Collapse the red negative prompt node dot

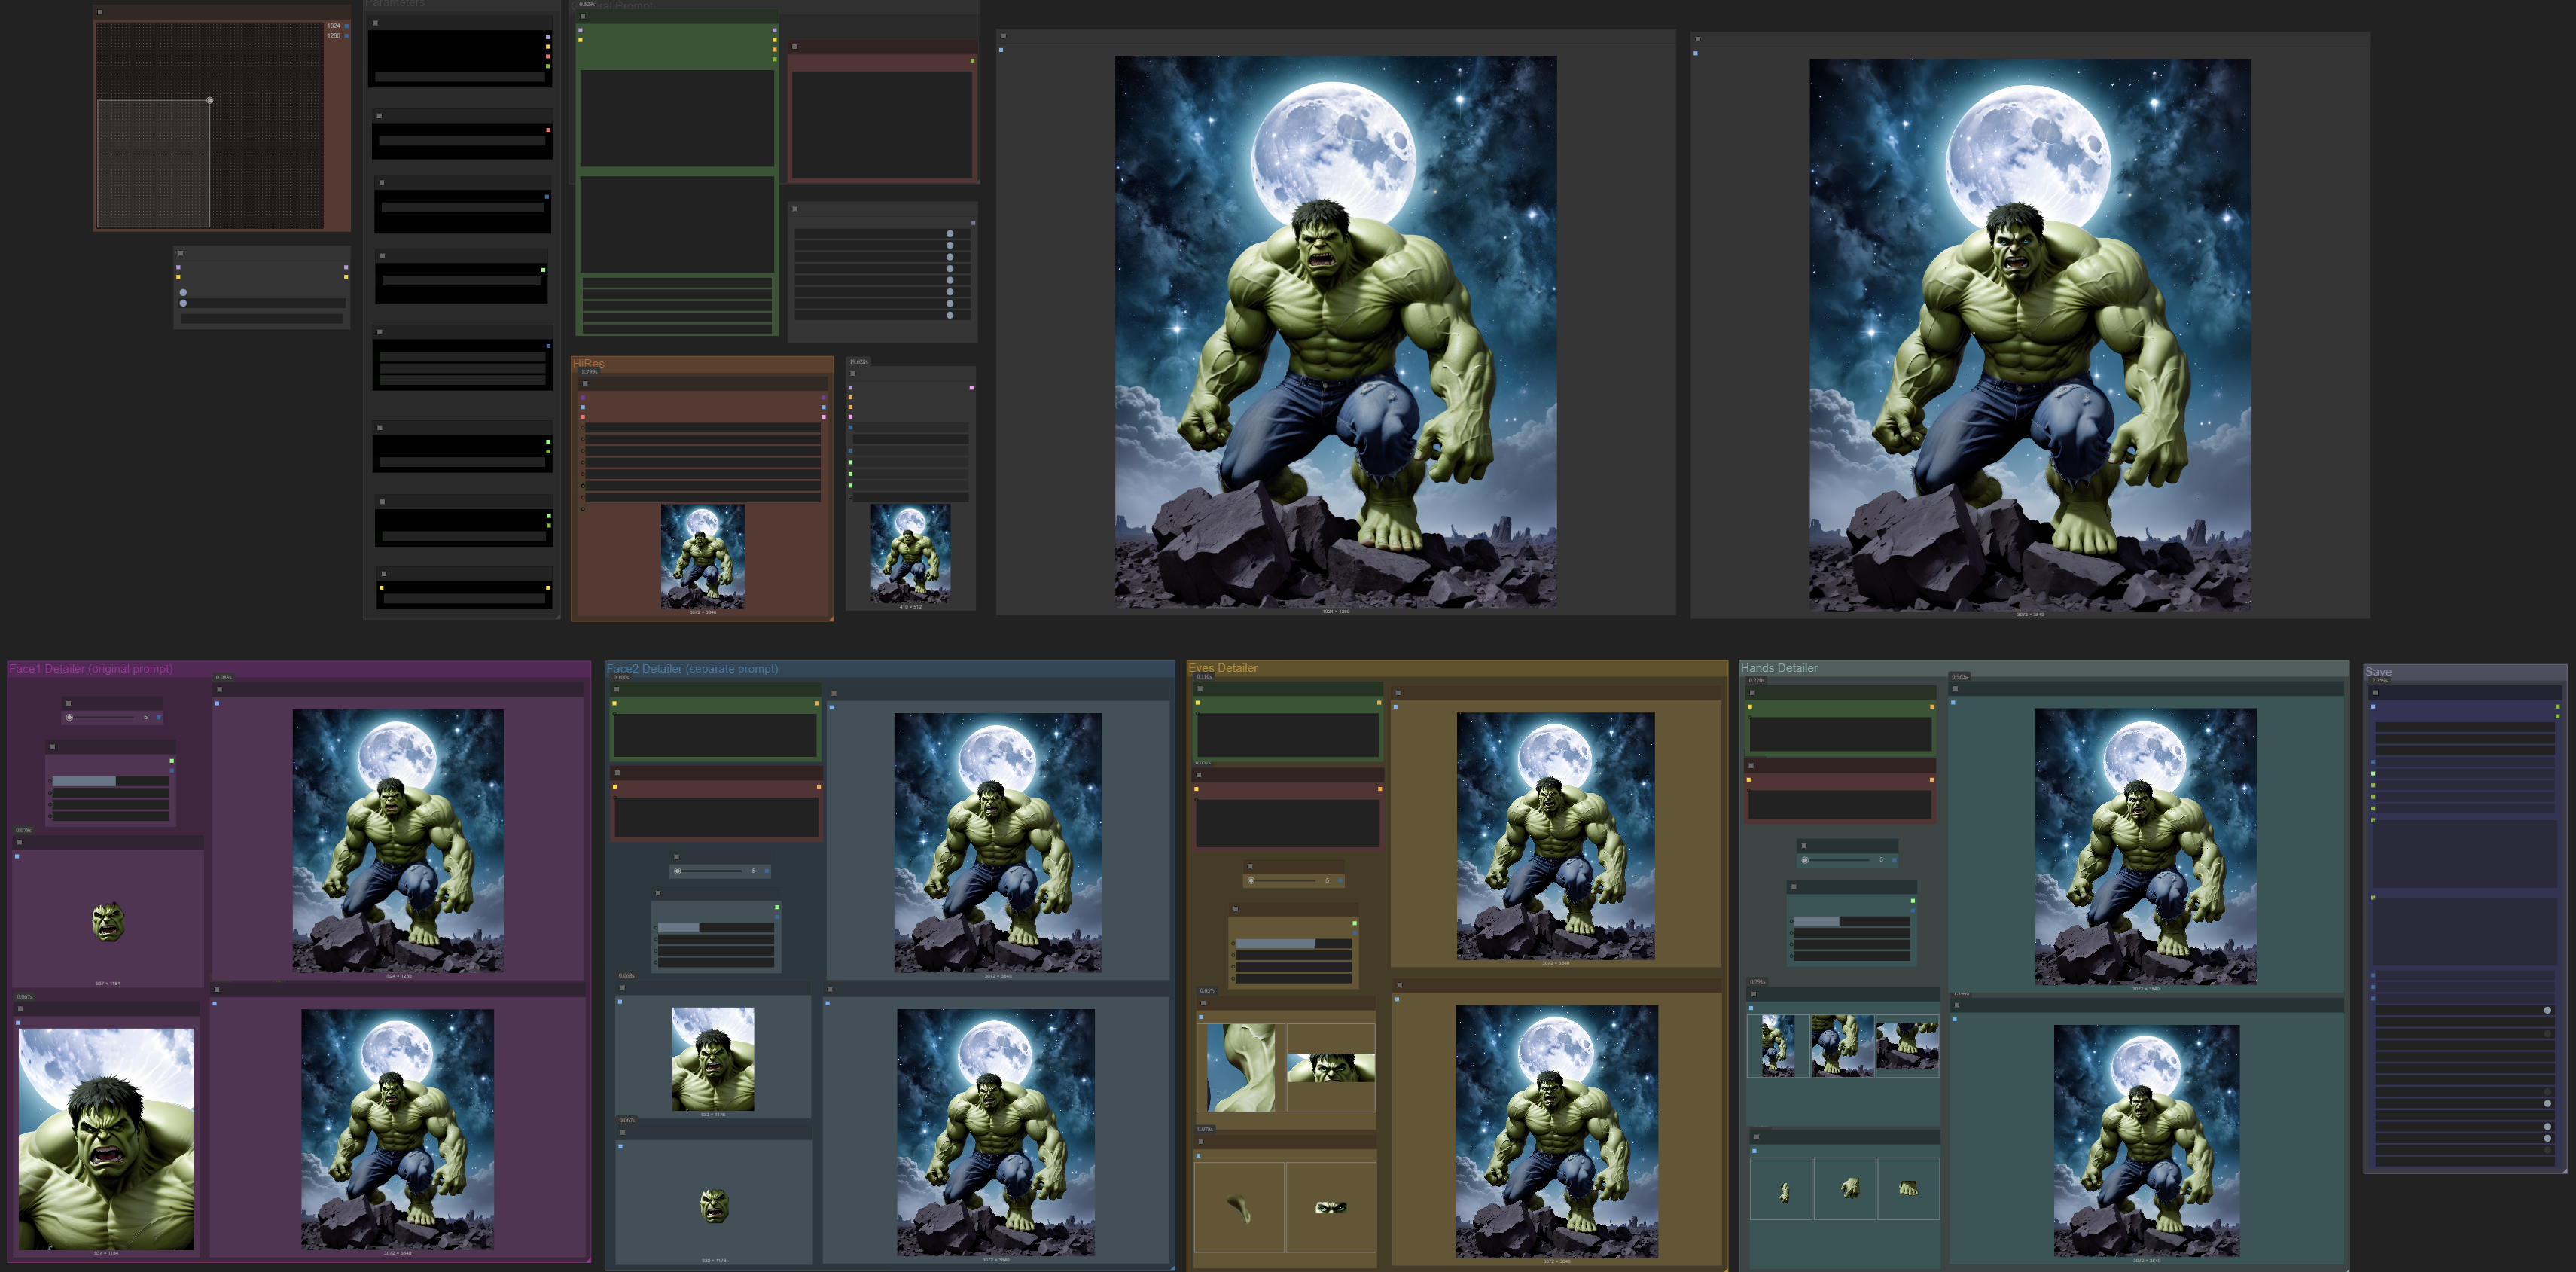click(795, 46)
